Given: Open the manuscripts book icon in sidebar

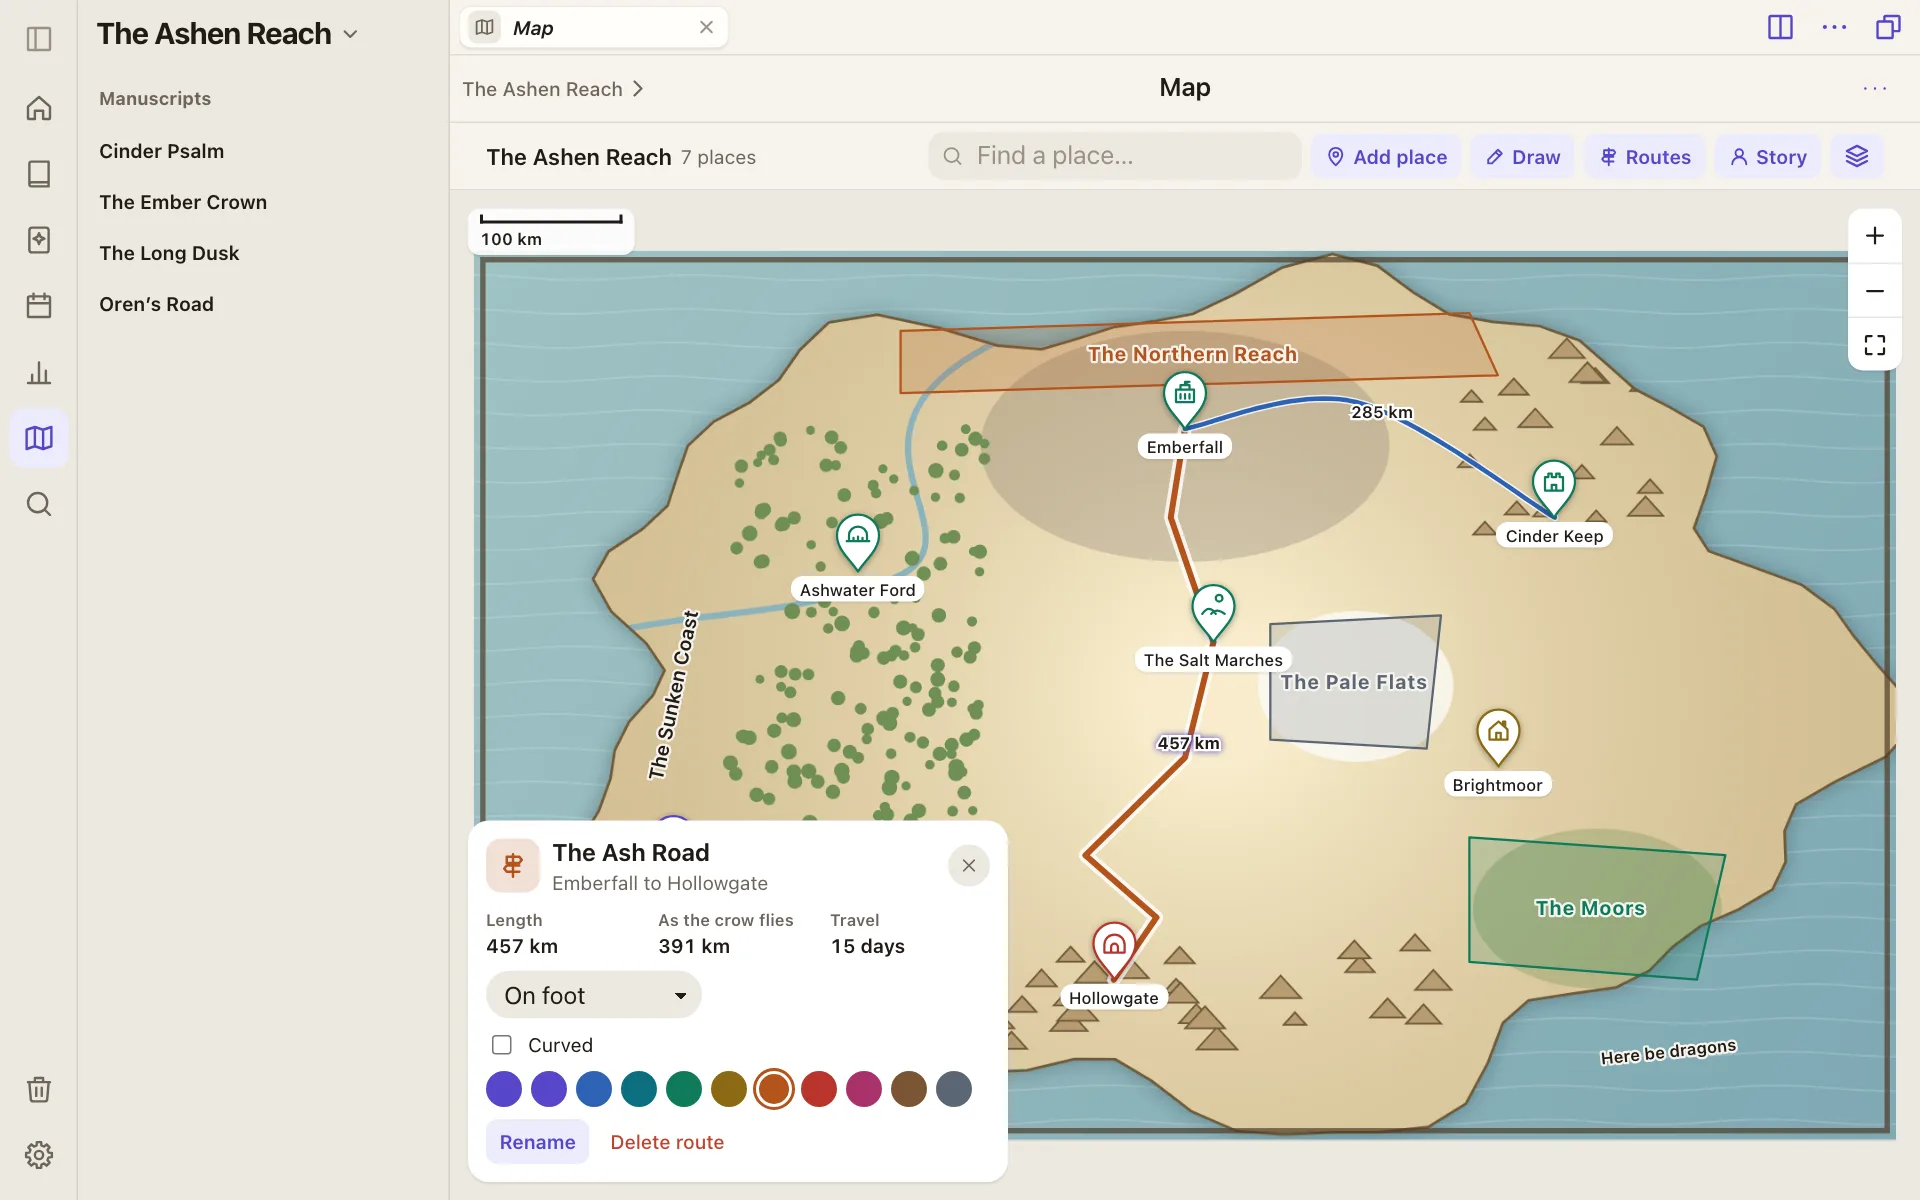Looking at the screenshot, I should (39, 174).
